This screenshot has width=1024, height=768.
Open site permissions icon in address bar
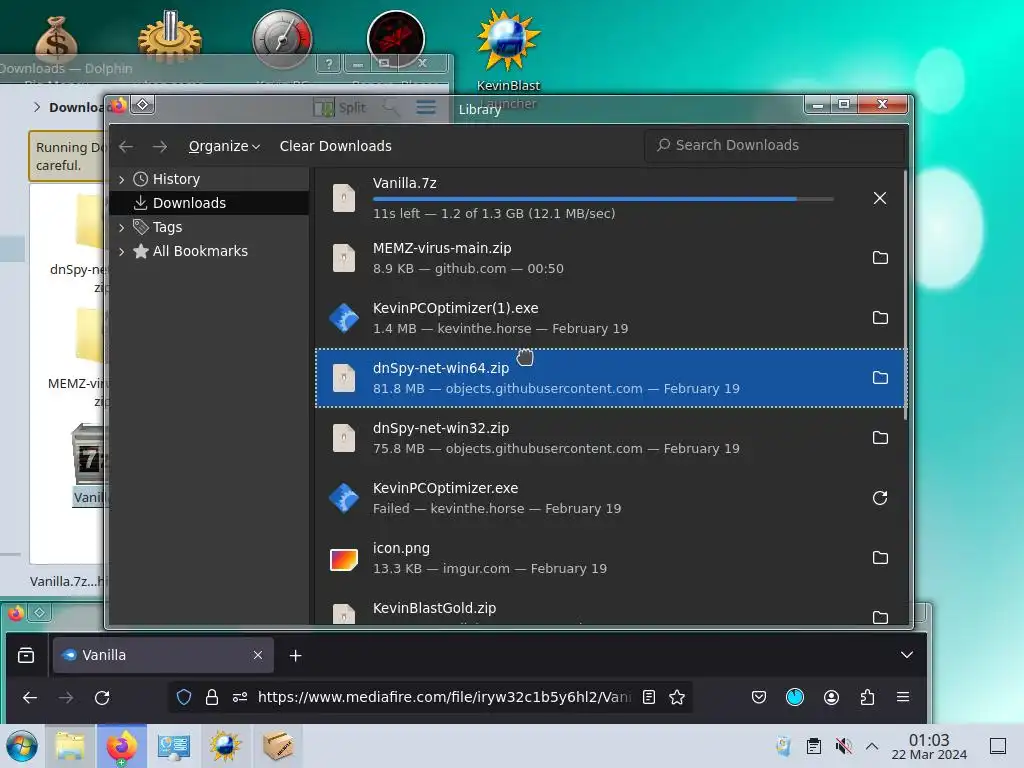(240, 697)
